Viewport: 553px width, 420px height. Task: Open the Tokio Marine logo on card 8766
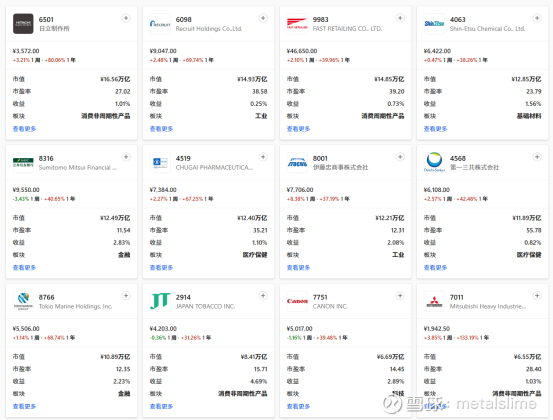click(x=23, y=301)
